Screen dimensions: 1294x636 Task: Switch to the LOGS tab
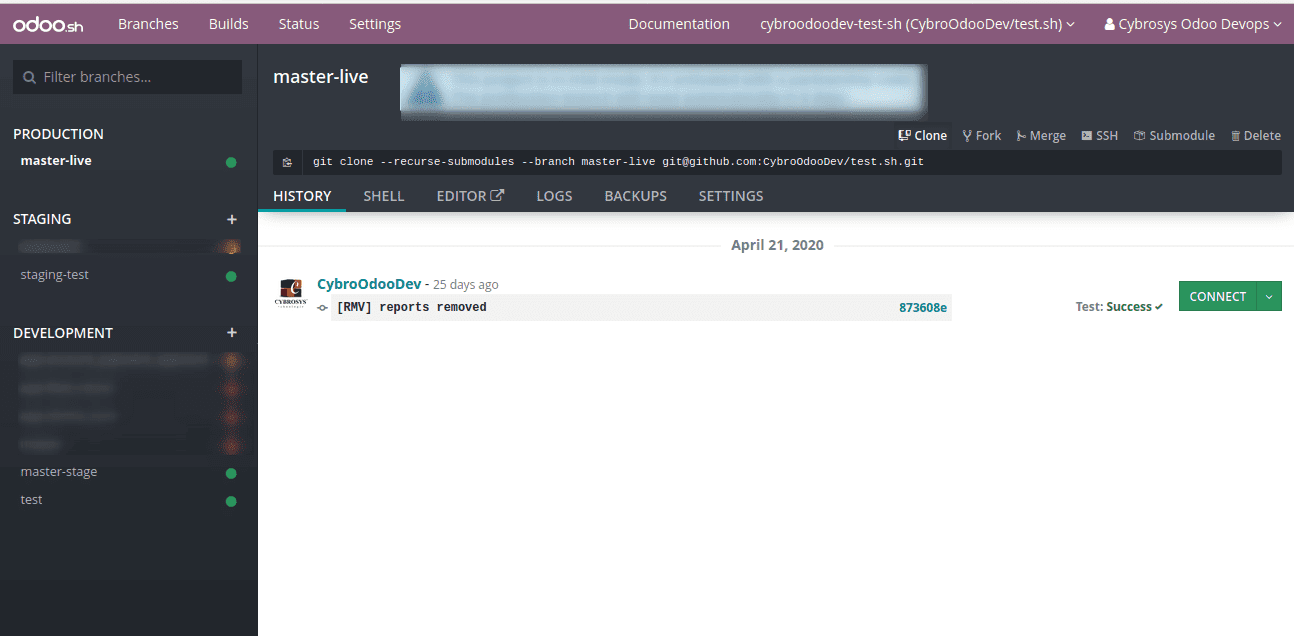(554, 196)
